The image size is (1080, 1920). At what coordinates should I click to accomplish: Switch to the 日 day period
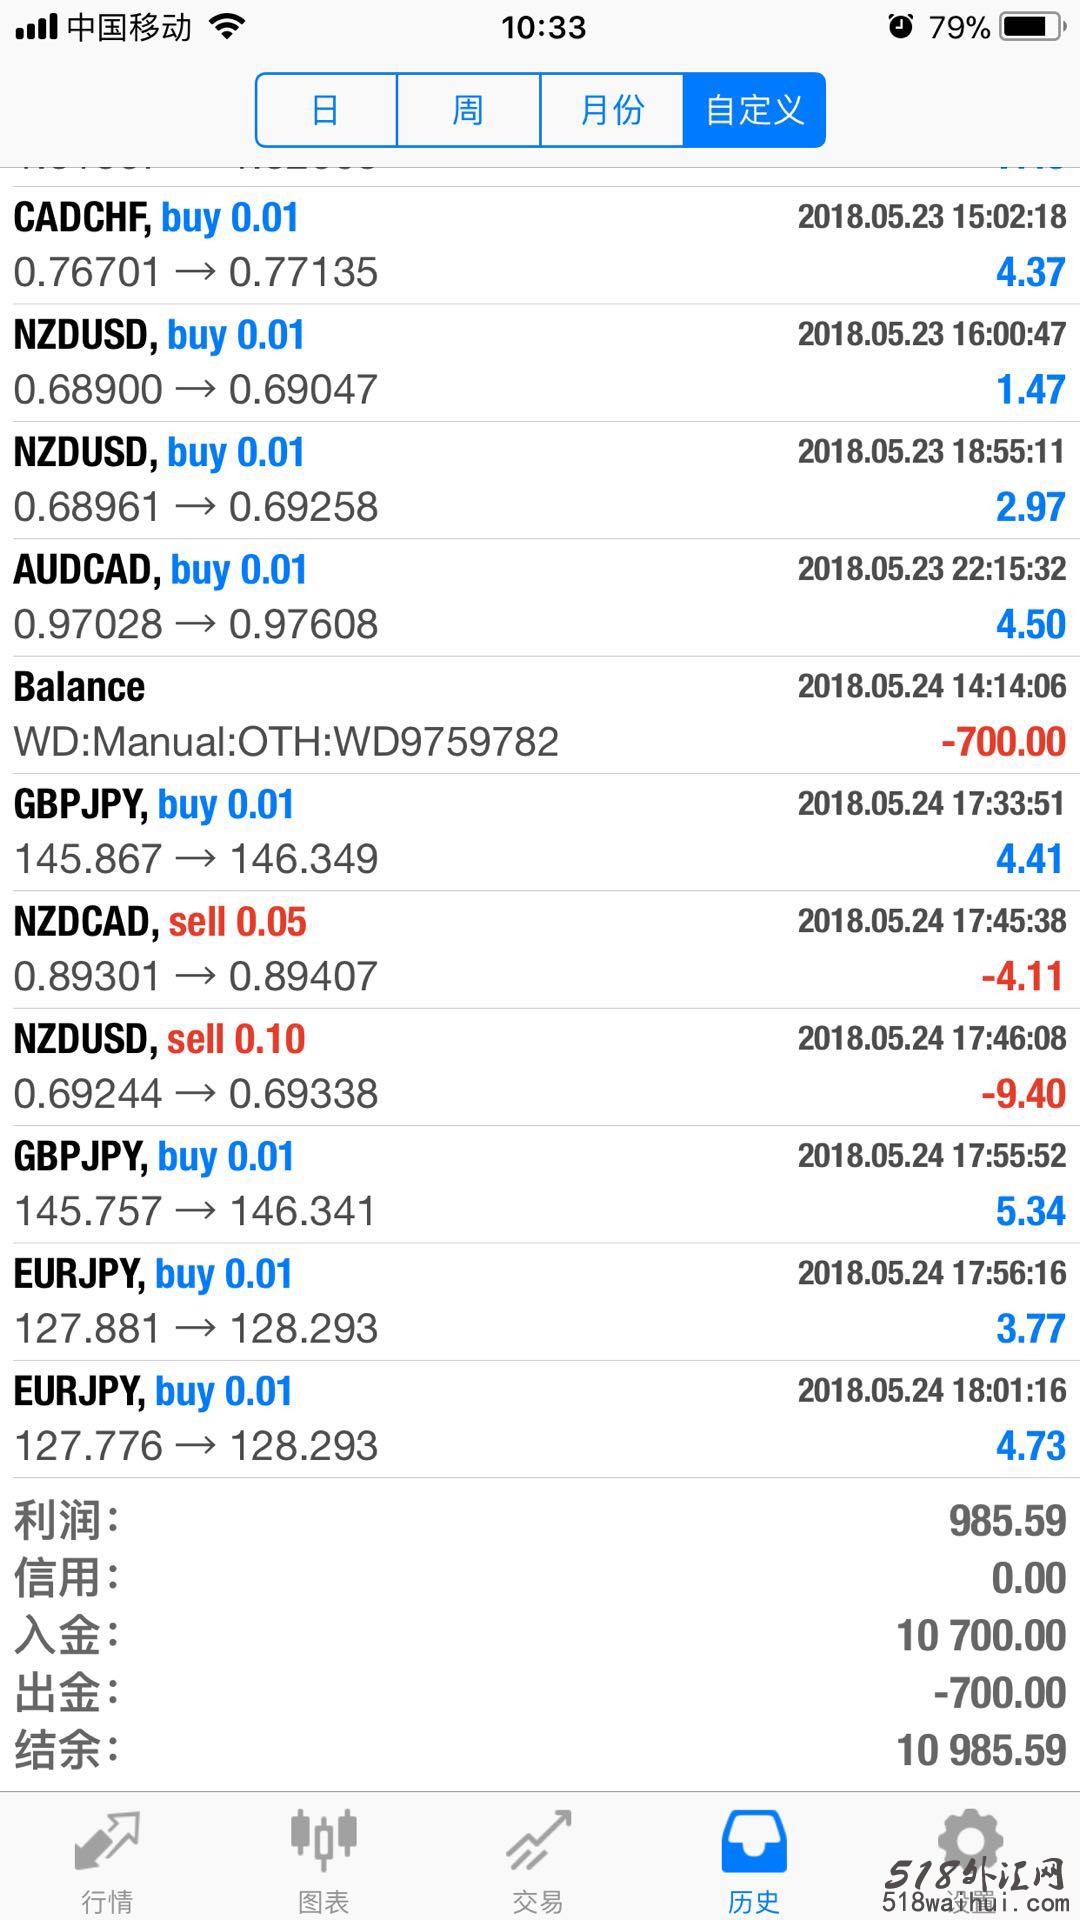coord(326,110)
